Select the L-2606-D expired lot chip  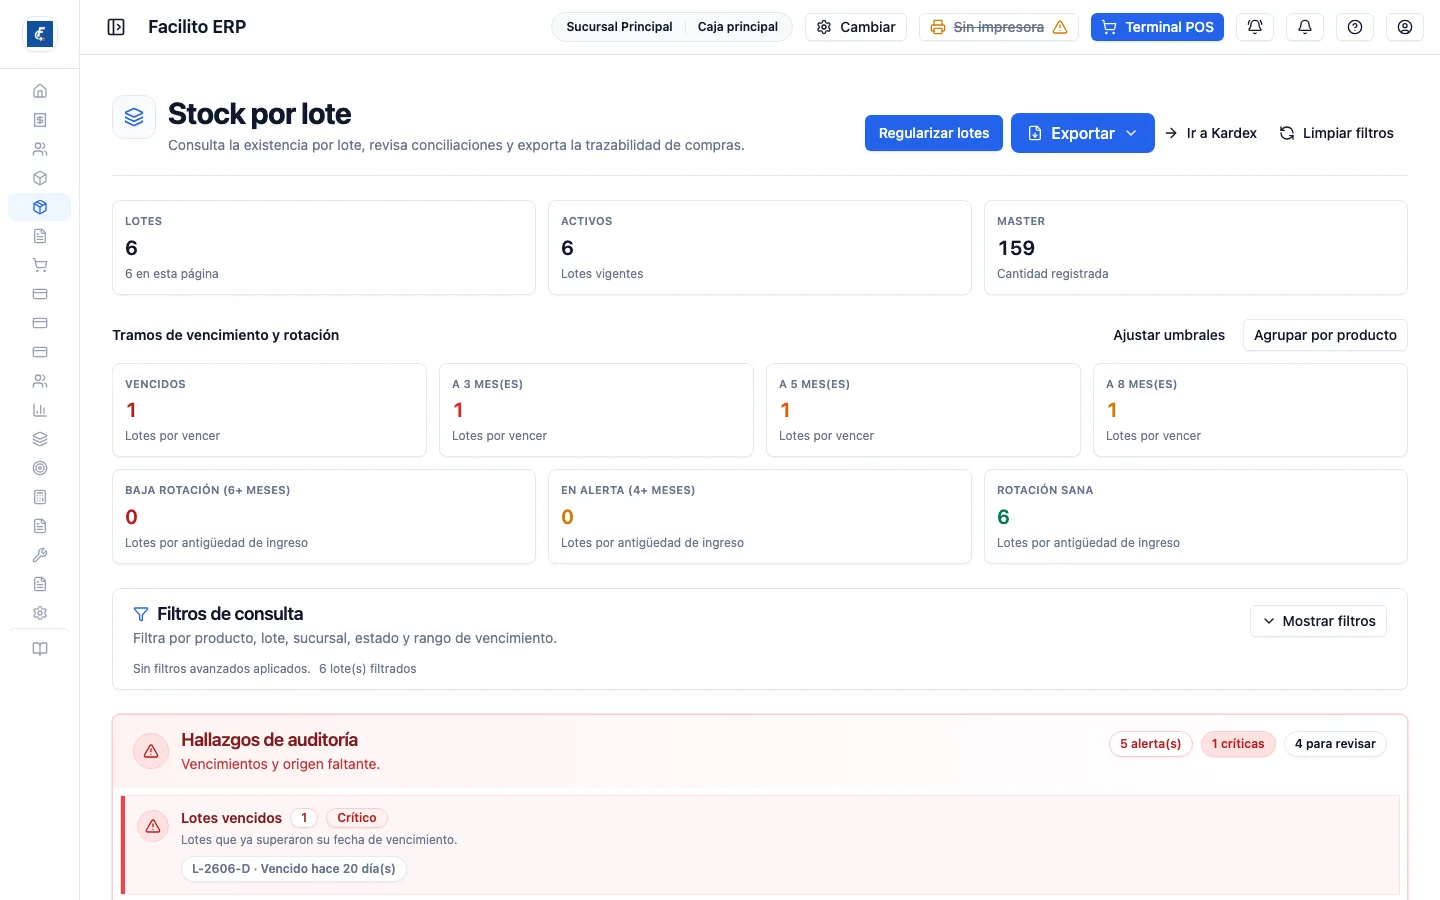[x=294, y=869]
